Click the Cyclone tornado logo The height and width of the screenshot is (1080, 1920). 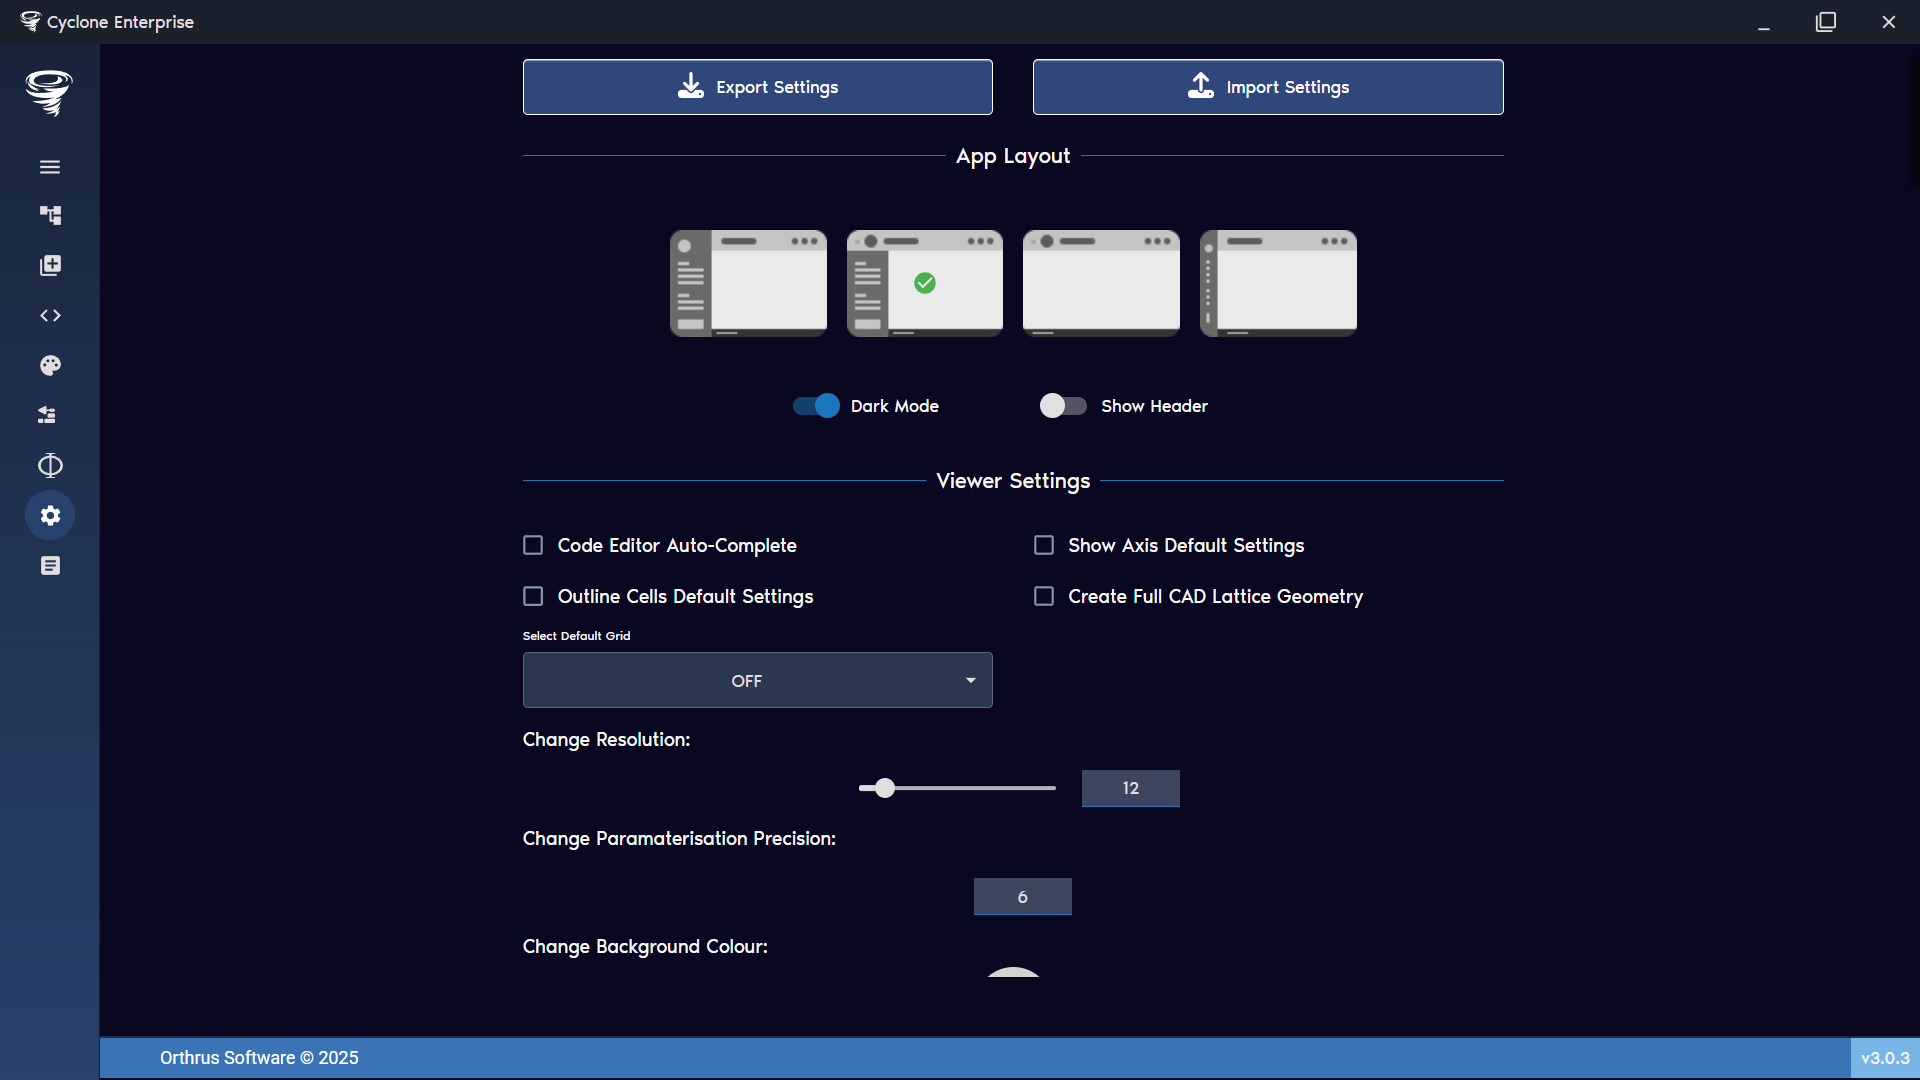(48, 93)
